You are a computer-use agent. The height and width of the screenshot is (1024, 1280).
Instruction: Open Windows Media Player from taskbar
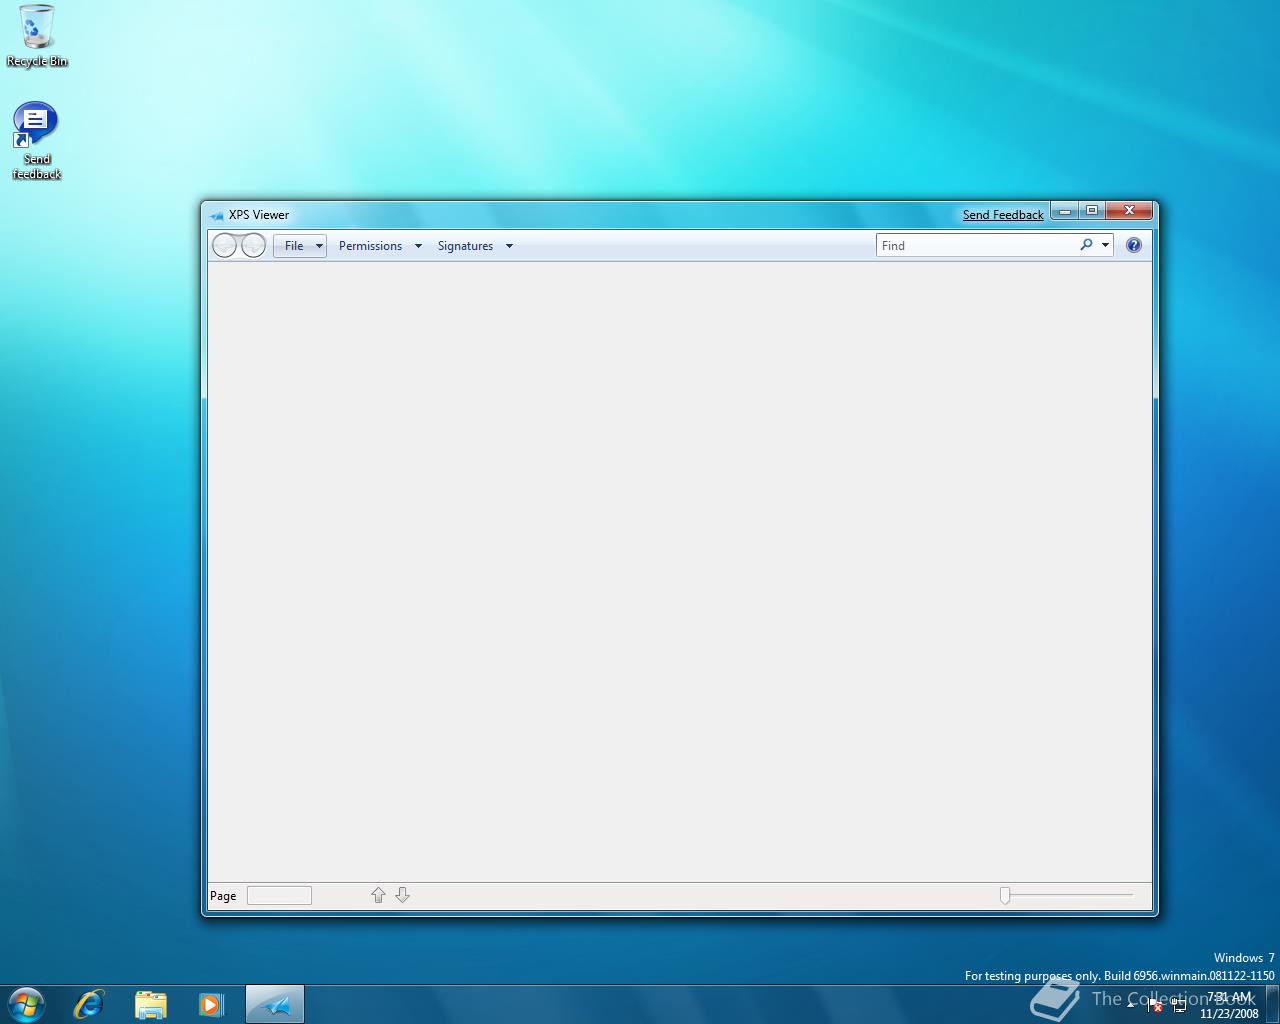click(x=211, y=1004)
